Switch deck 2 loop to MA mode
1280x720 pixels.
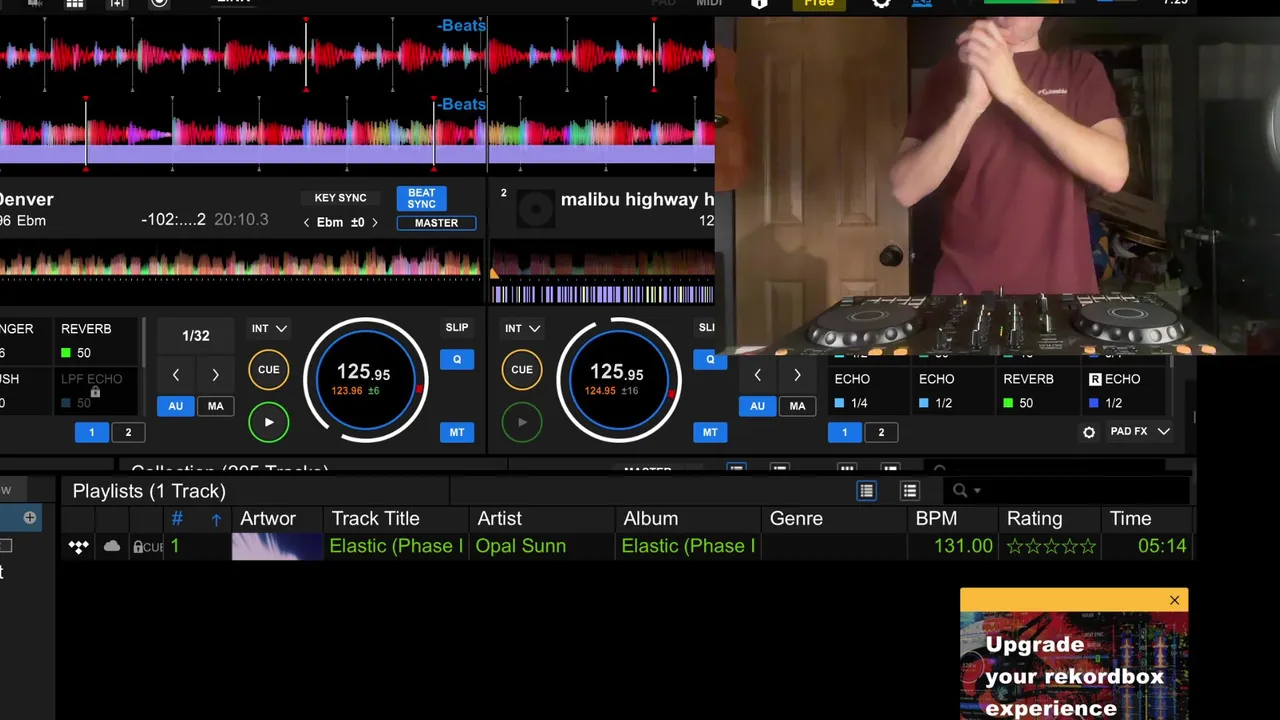(797, 406)
